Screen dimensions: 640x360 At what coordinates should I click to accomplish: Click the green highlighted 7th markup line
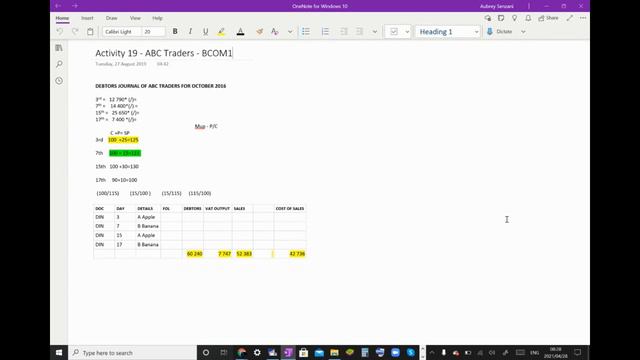[x=125, y=153]
